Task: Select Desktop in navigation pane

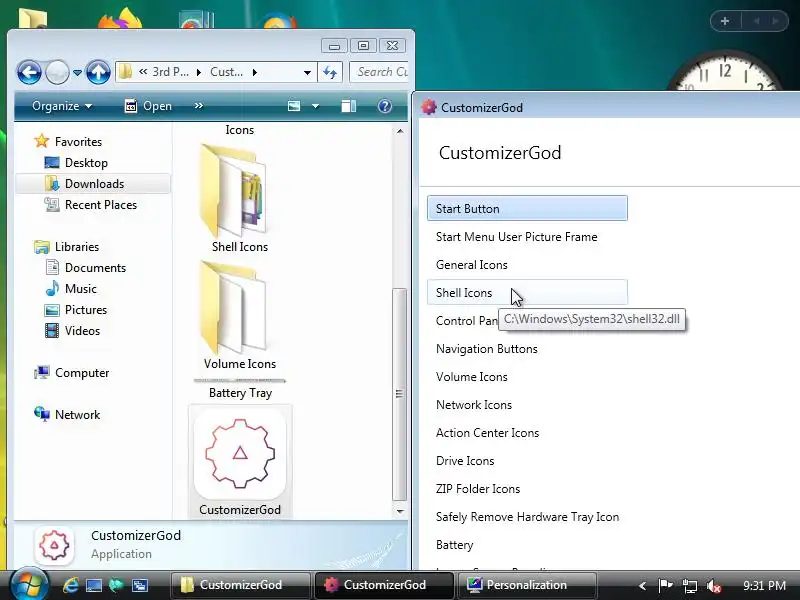Action: (76, 163)
